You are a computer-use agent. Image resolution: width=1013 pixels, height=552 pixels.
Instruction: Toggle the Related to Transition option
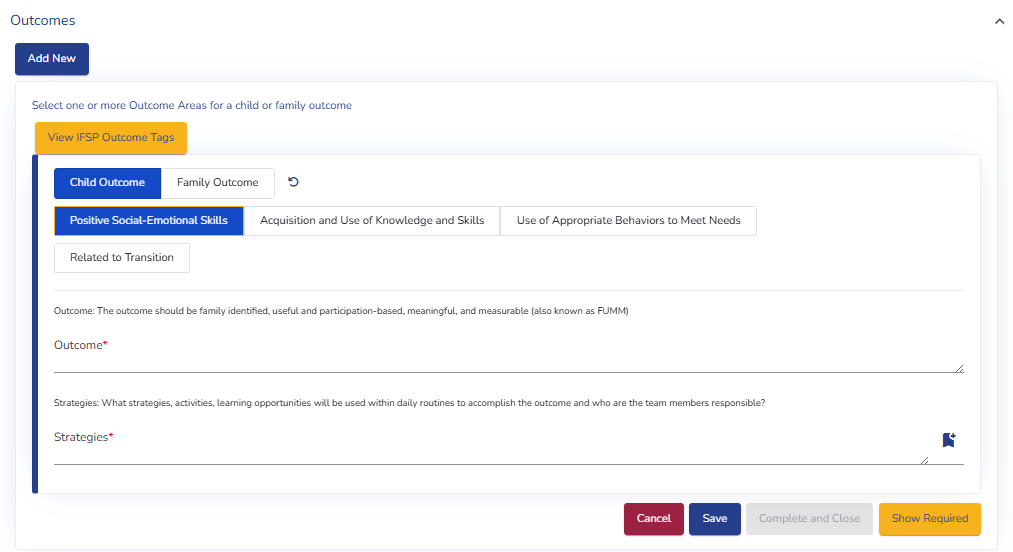[x=122, y=258]
